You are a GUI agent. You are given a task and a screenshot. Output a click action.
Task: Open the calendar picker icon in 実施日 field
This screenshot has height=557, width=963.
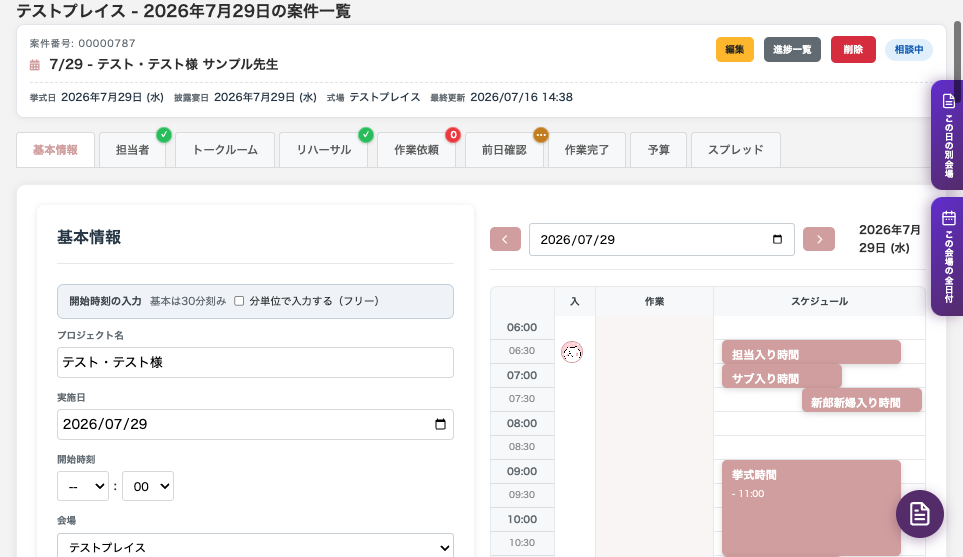click(440, 424)
